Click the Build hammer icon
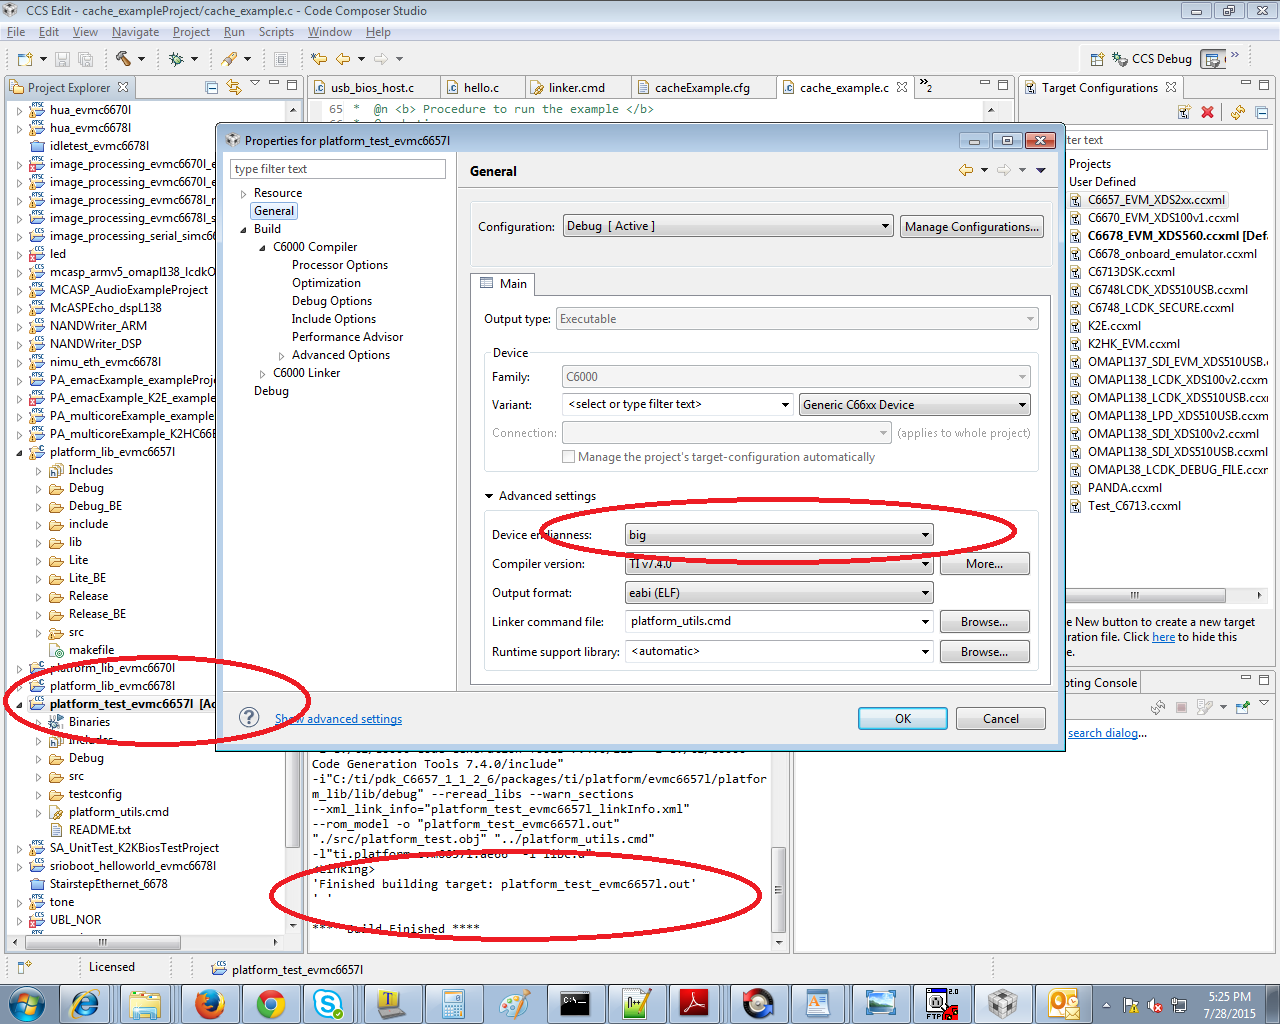This screenshot has height=1024, width=1280. (123, 59)
